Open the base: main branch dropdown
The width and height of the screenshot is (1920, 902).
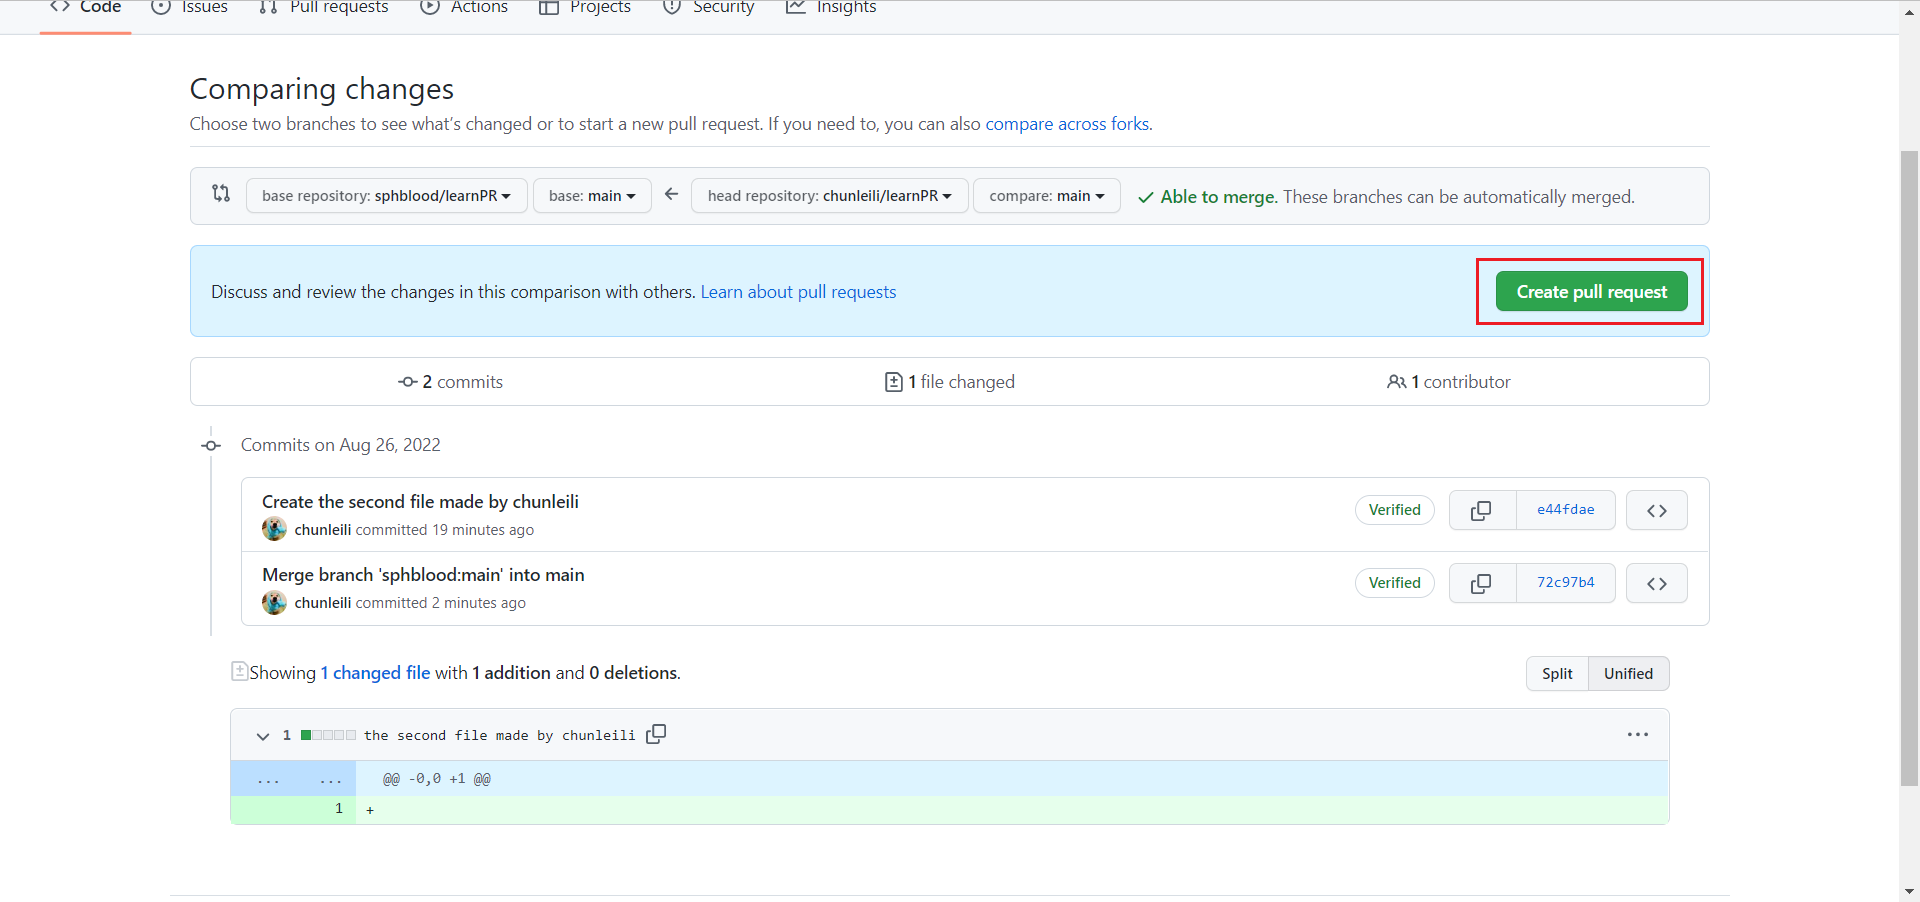tap(592, 196)
